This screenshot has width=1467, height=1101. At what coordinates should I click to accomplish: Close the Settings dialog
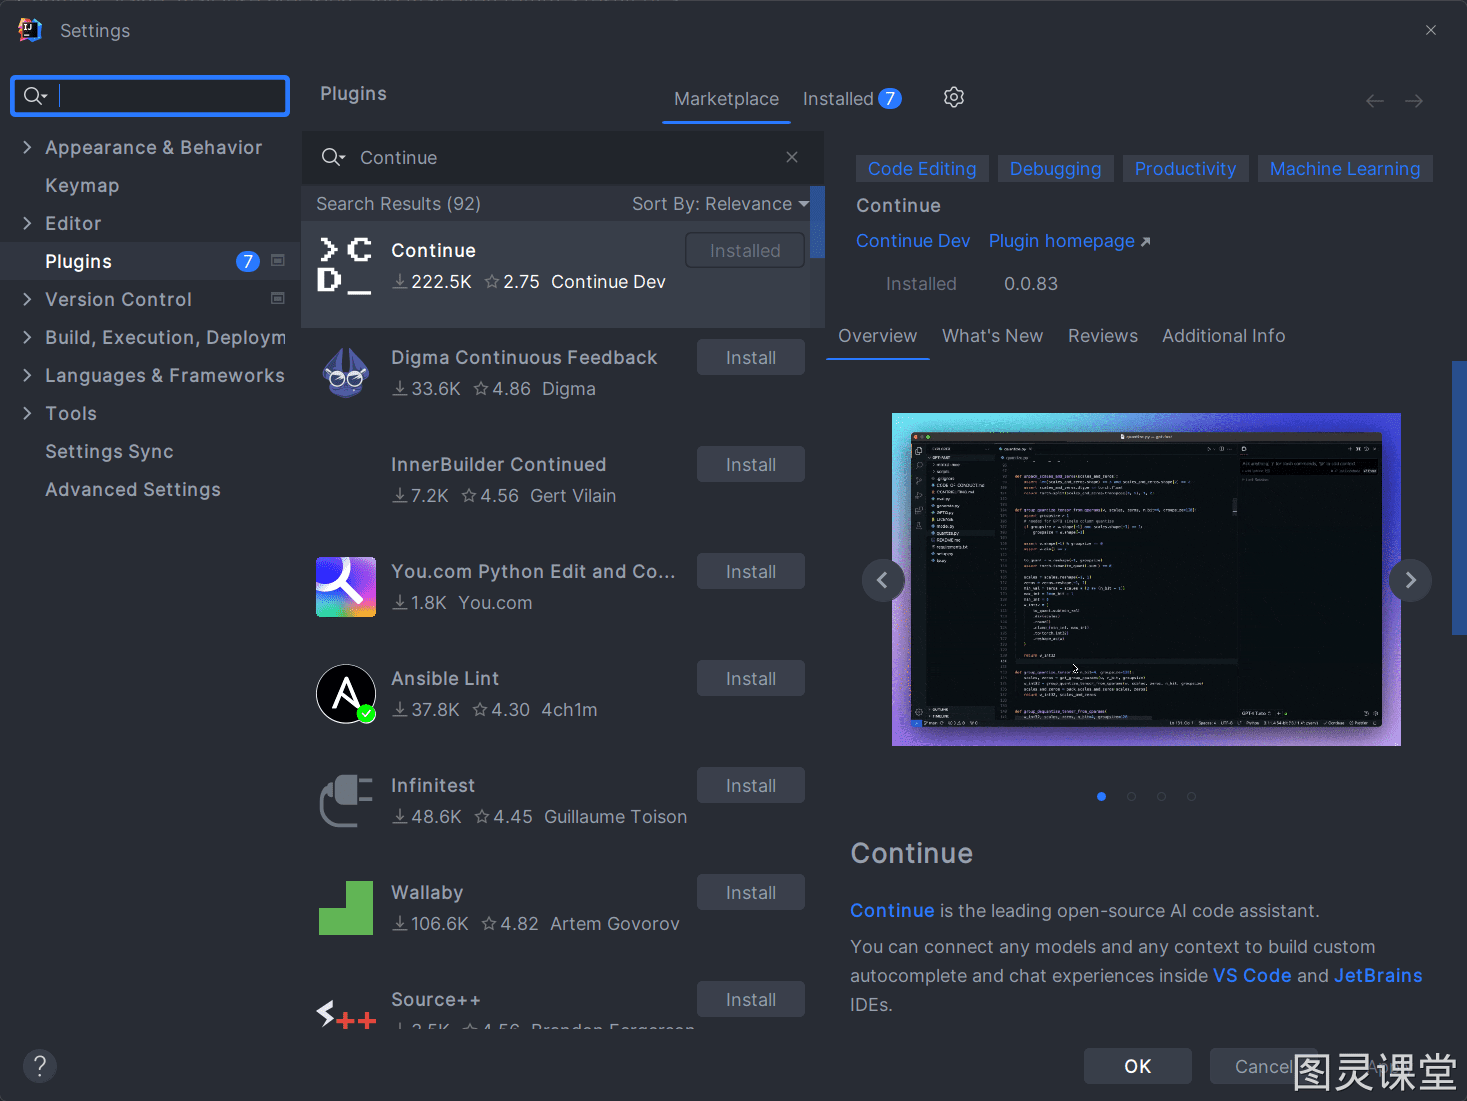tap(1431, 30)
